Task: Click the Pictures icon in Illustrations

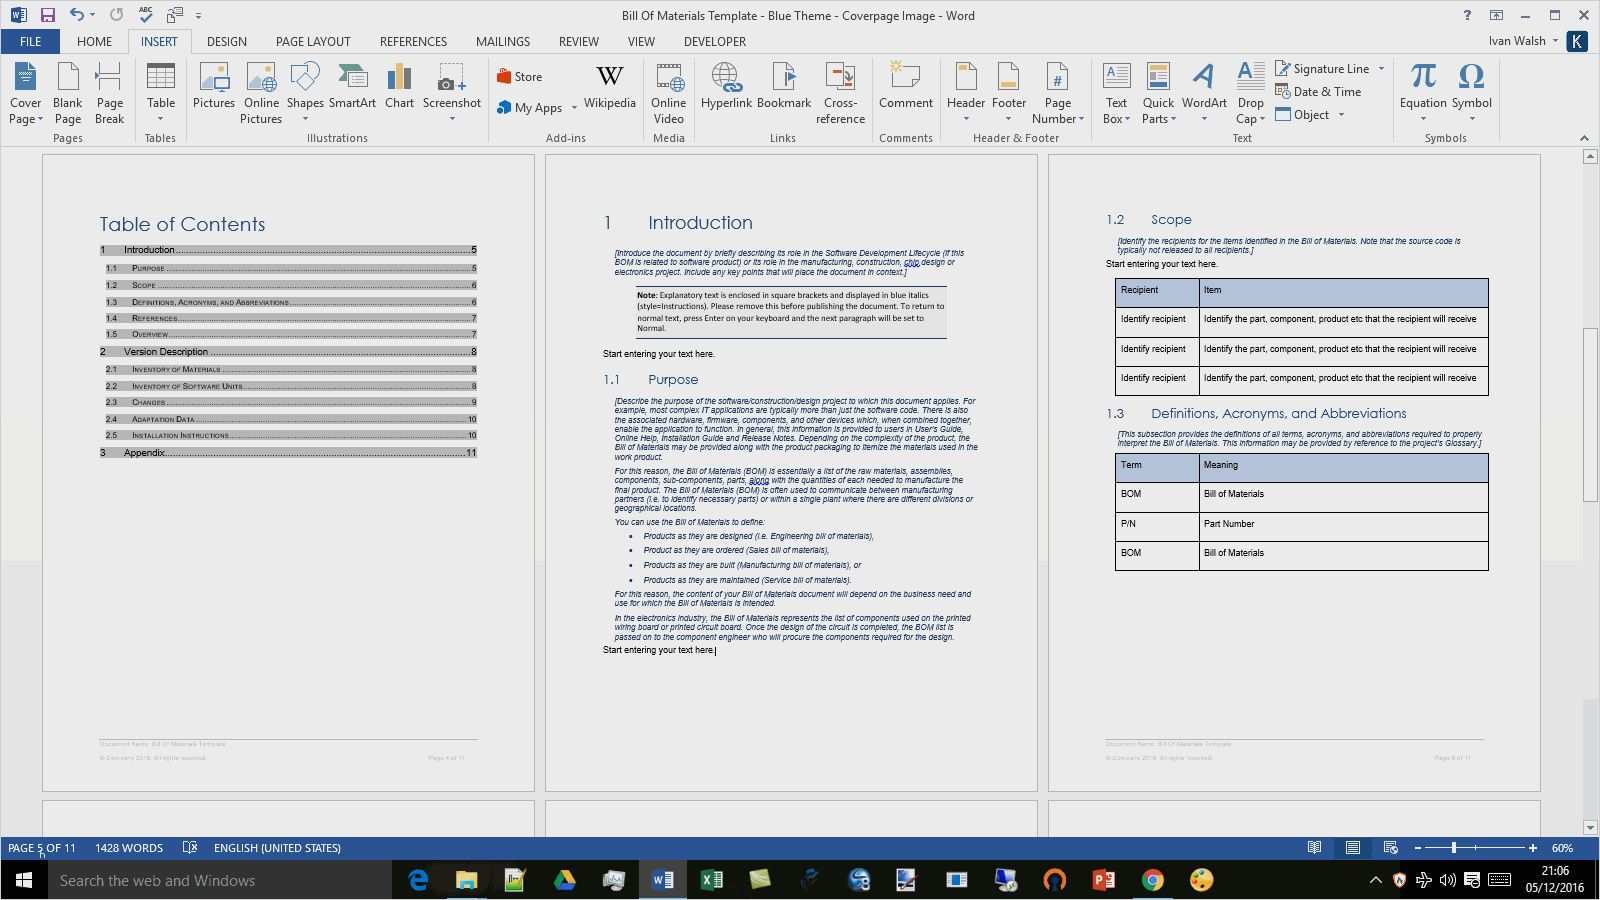Action: tap(213, 86)
